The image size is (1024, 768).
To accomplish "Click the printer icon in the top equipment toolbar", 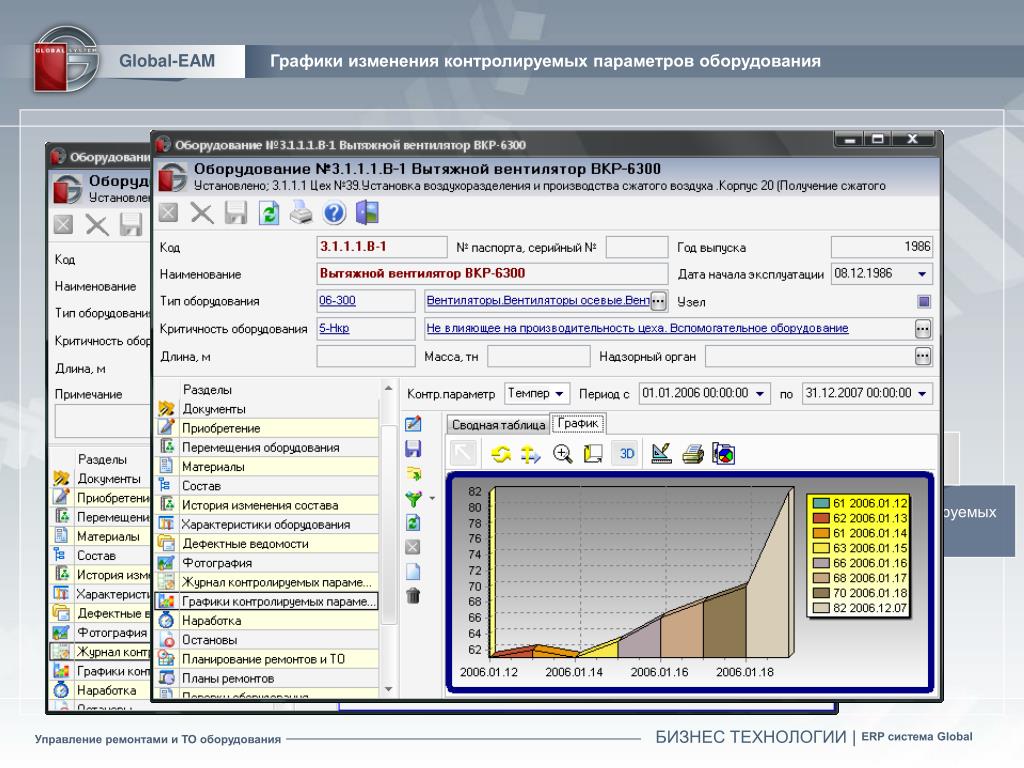I will 301,213.
